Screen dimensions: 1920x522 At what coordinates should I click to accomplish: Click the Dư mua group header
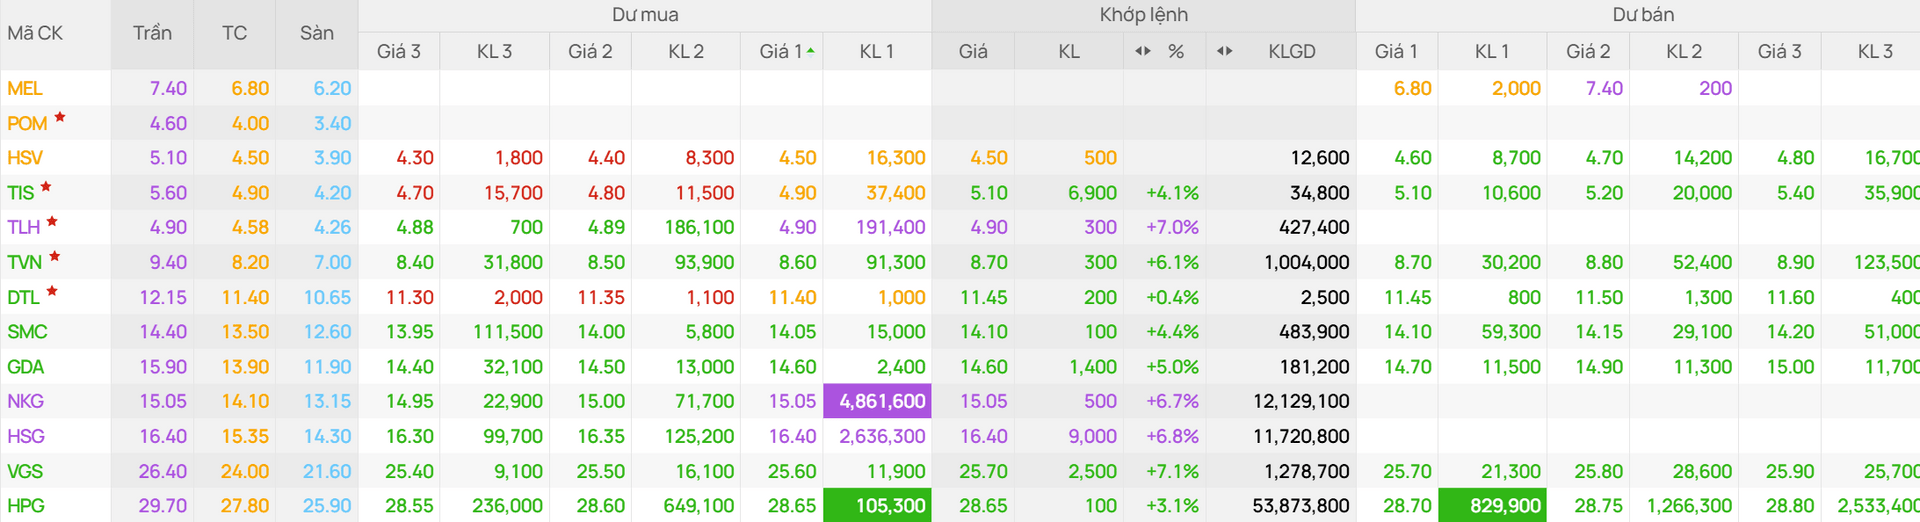pos(645,15)
